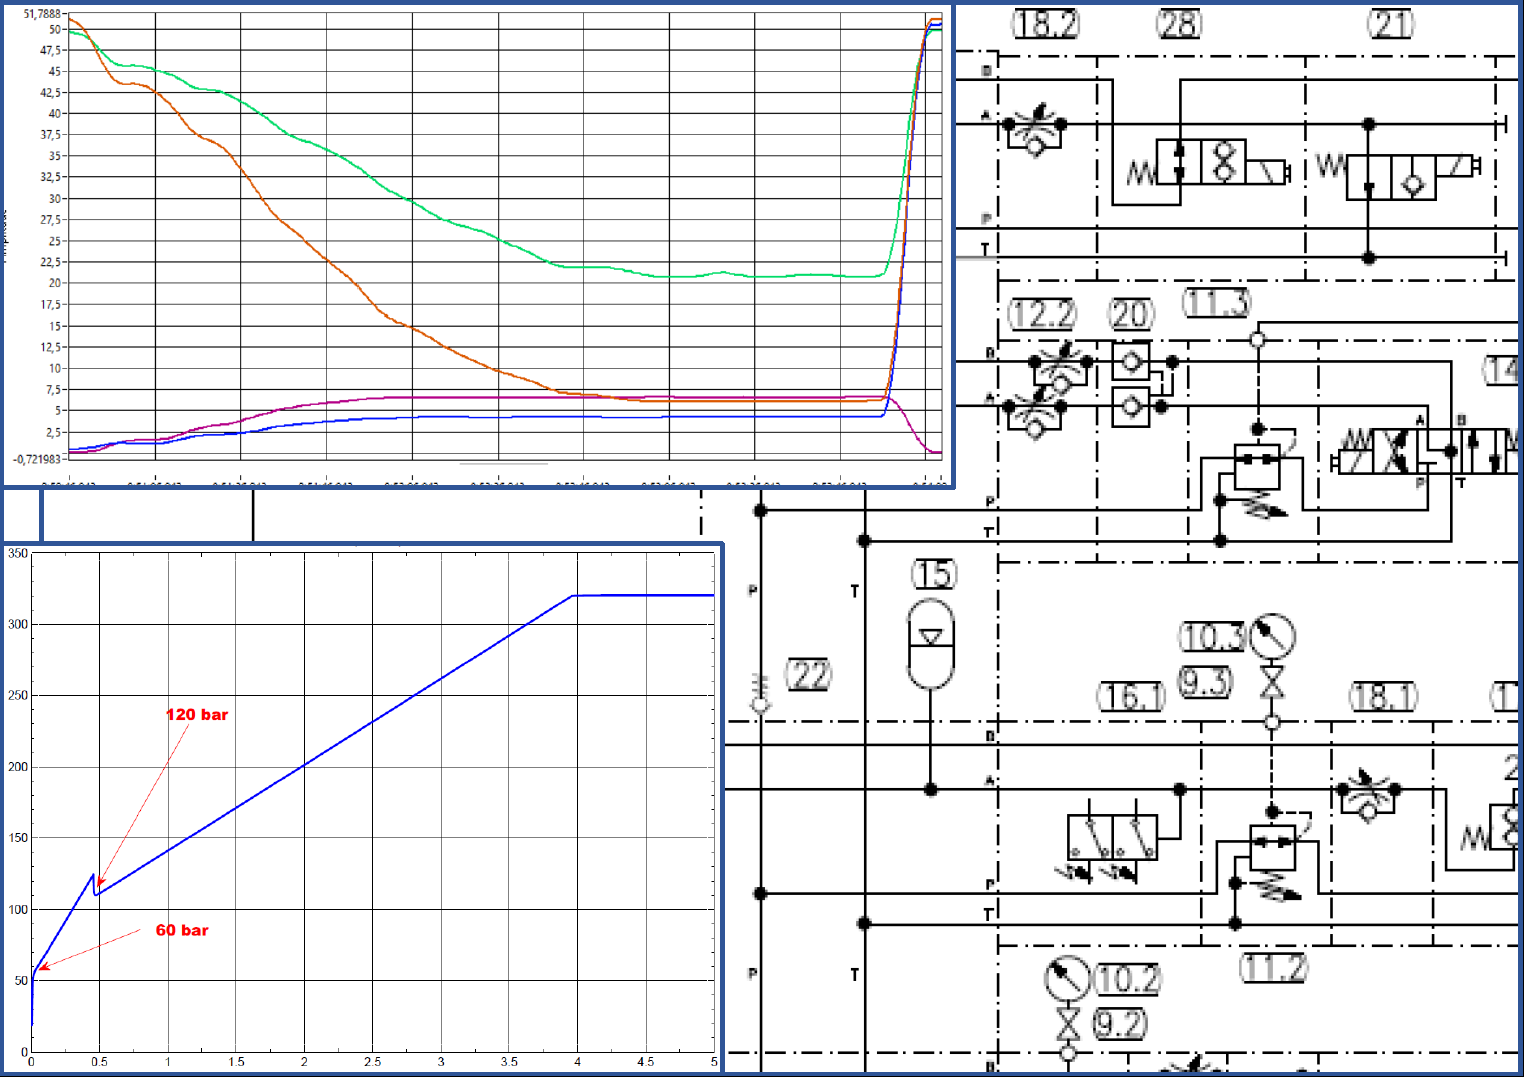Click the red '60 bar' annotation
The width and height of the screenshot is (1524, 1077).
pos(182,930)
